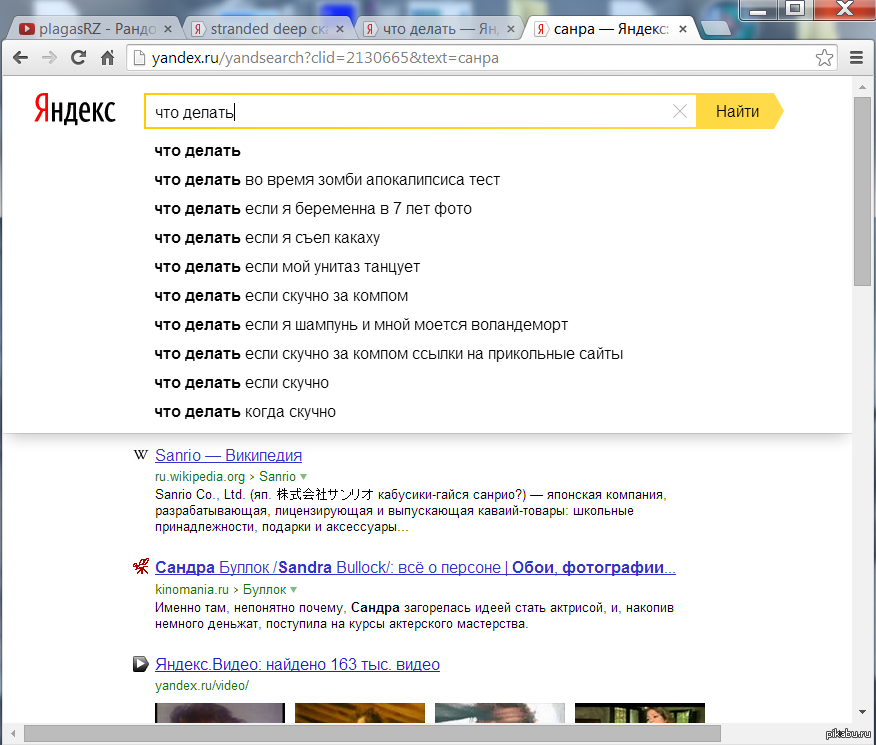The image size is (876, 745).
Task: Open fourth video thumbnail
Action: click(640, 713)
